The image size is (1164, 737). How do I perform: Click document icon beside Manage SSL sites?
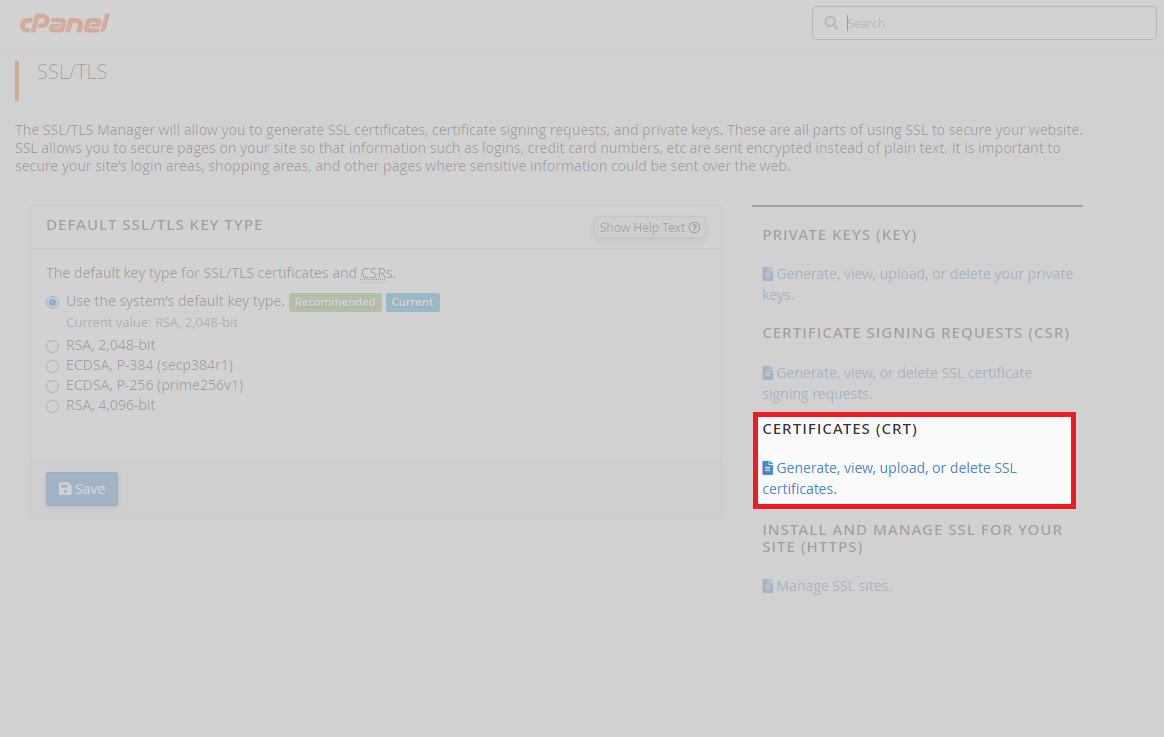[768, 586]
